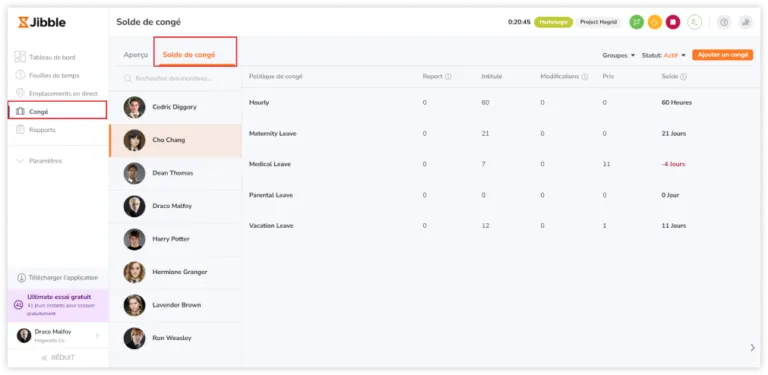Image resolution: width=768 pixels, height=375 pixels.
Task: Click the red stop timer button
Action: coord(673,22)
